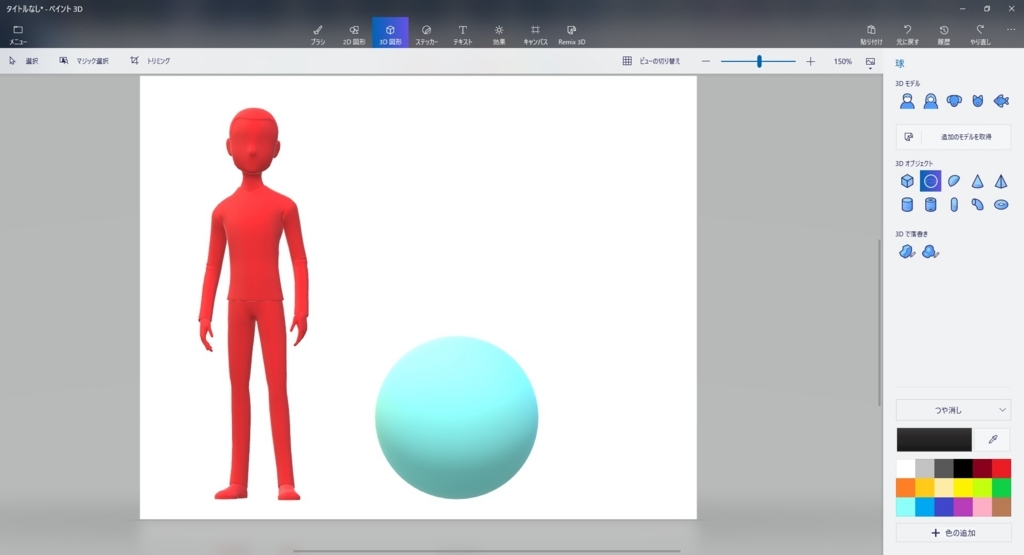Open the Remix 3D tab

571,35
